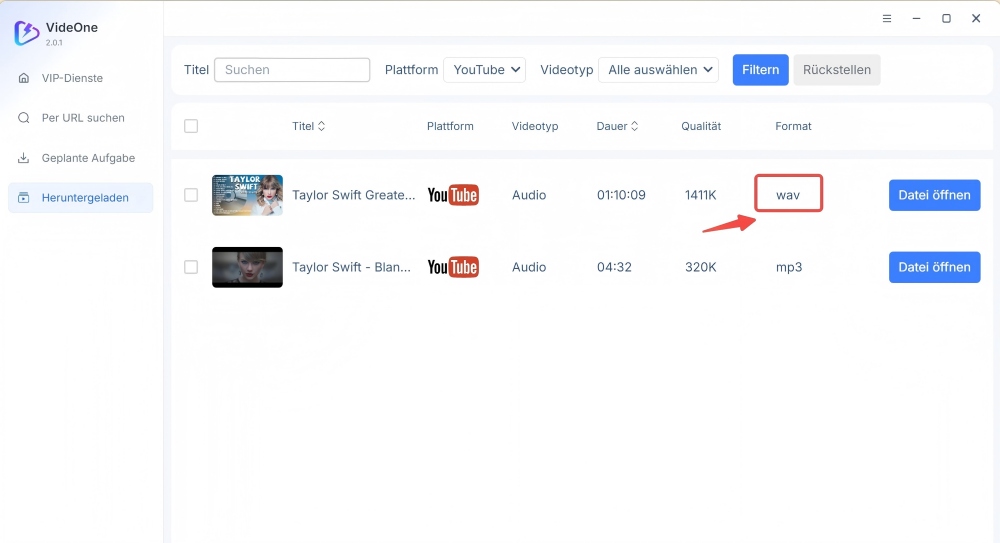Click the Videotyp column header
1000x543 pixels.
pyautogui.click(x=534, y=126)
